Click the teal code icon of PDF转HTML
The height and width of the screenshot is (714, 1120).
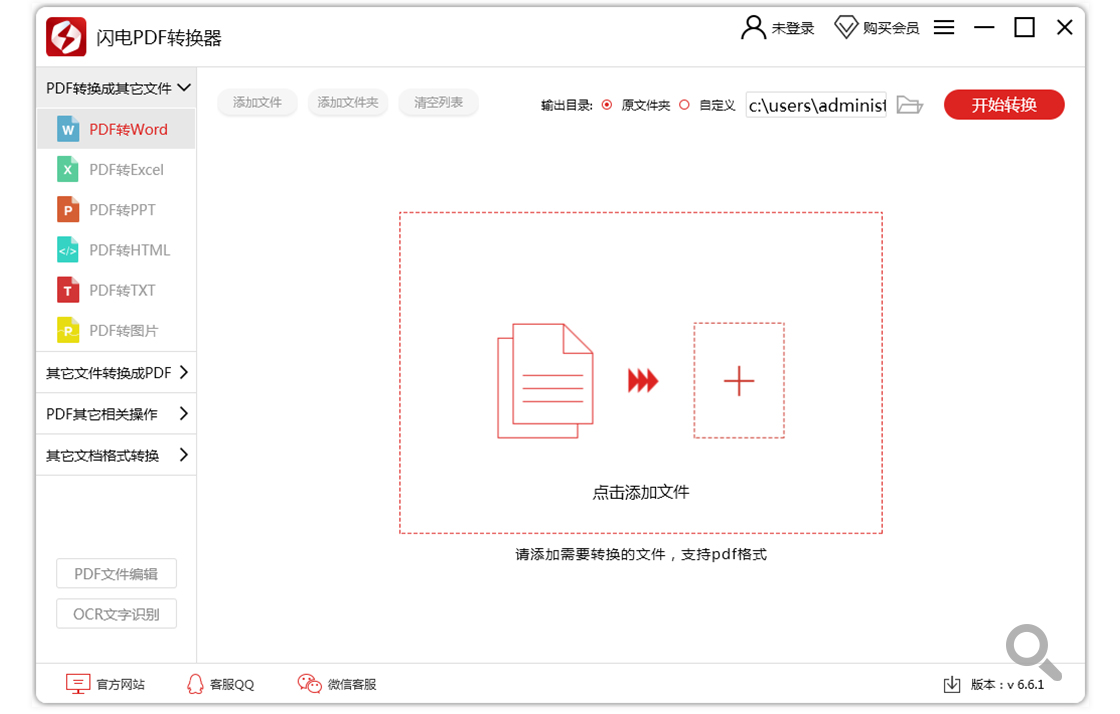point(67,250)
